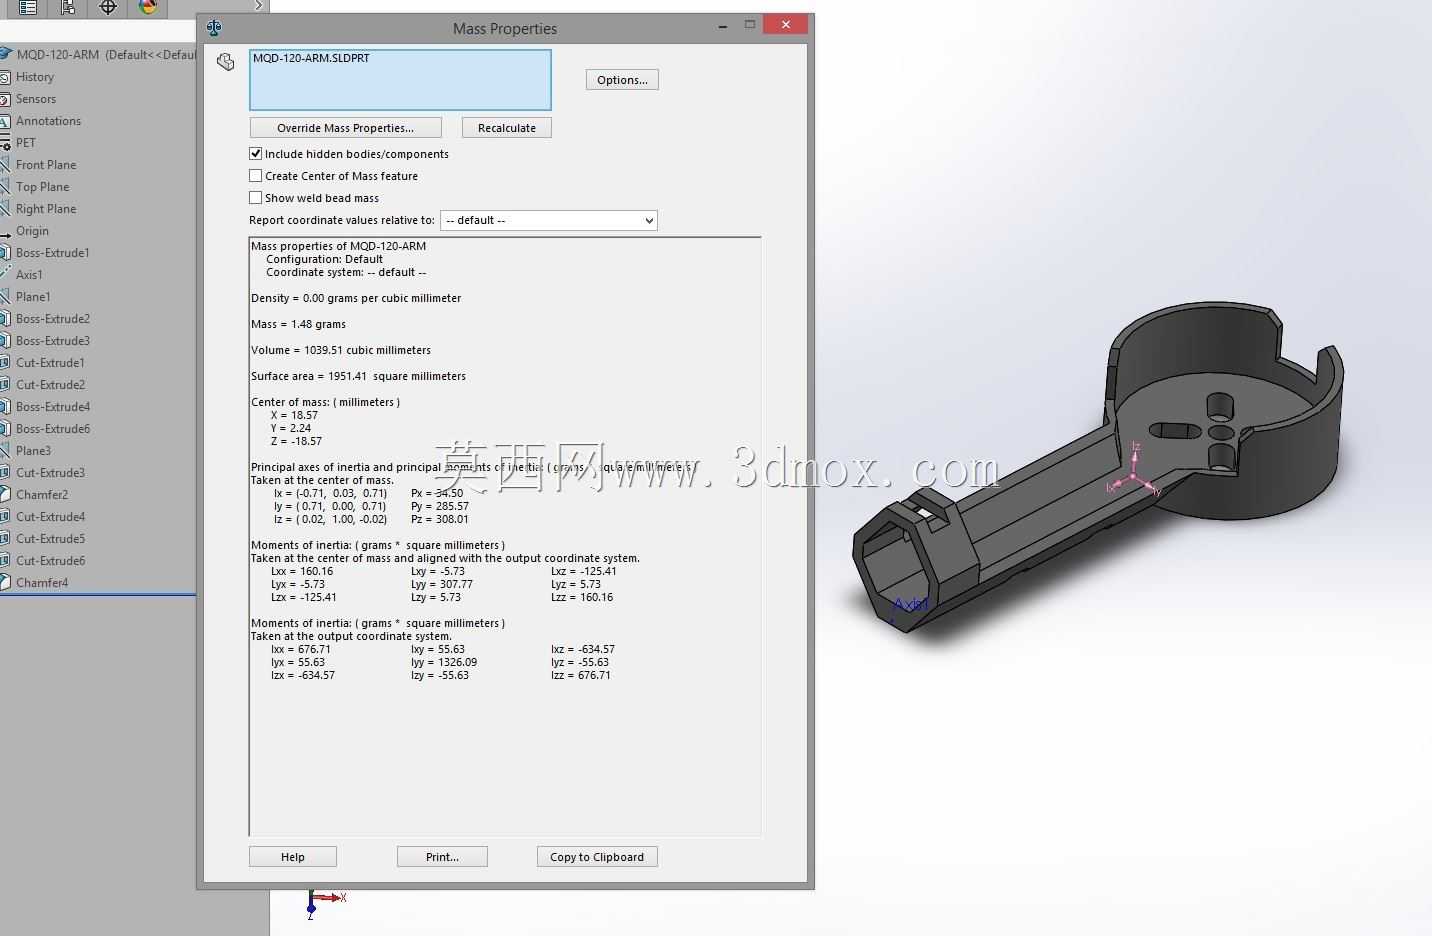Open the DimXpertManager crosshair tab
The image size is (1432, 936).
pyautogui.click(x=108, y=7)
